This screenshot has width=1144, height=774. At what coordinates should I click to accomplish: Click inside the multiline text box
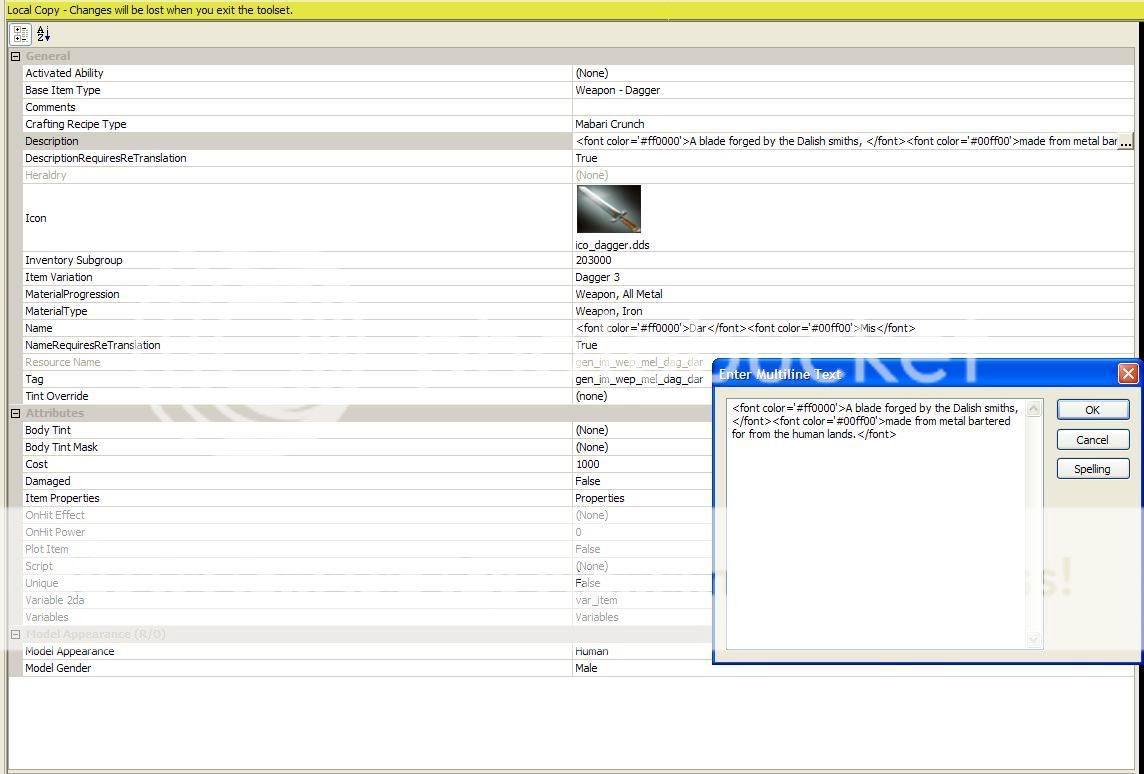(875, 540)
